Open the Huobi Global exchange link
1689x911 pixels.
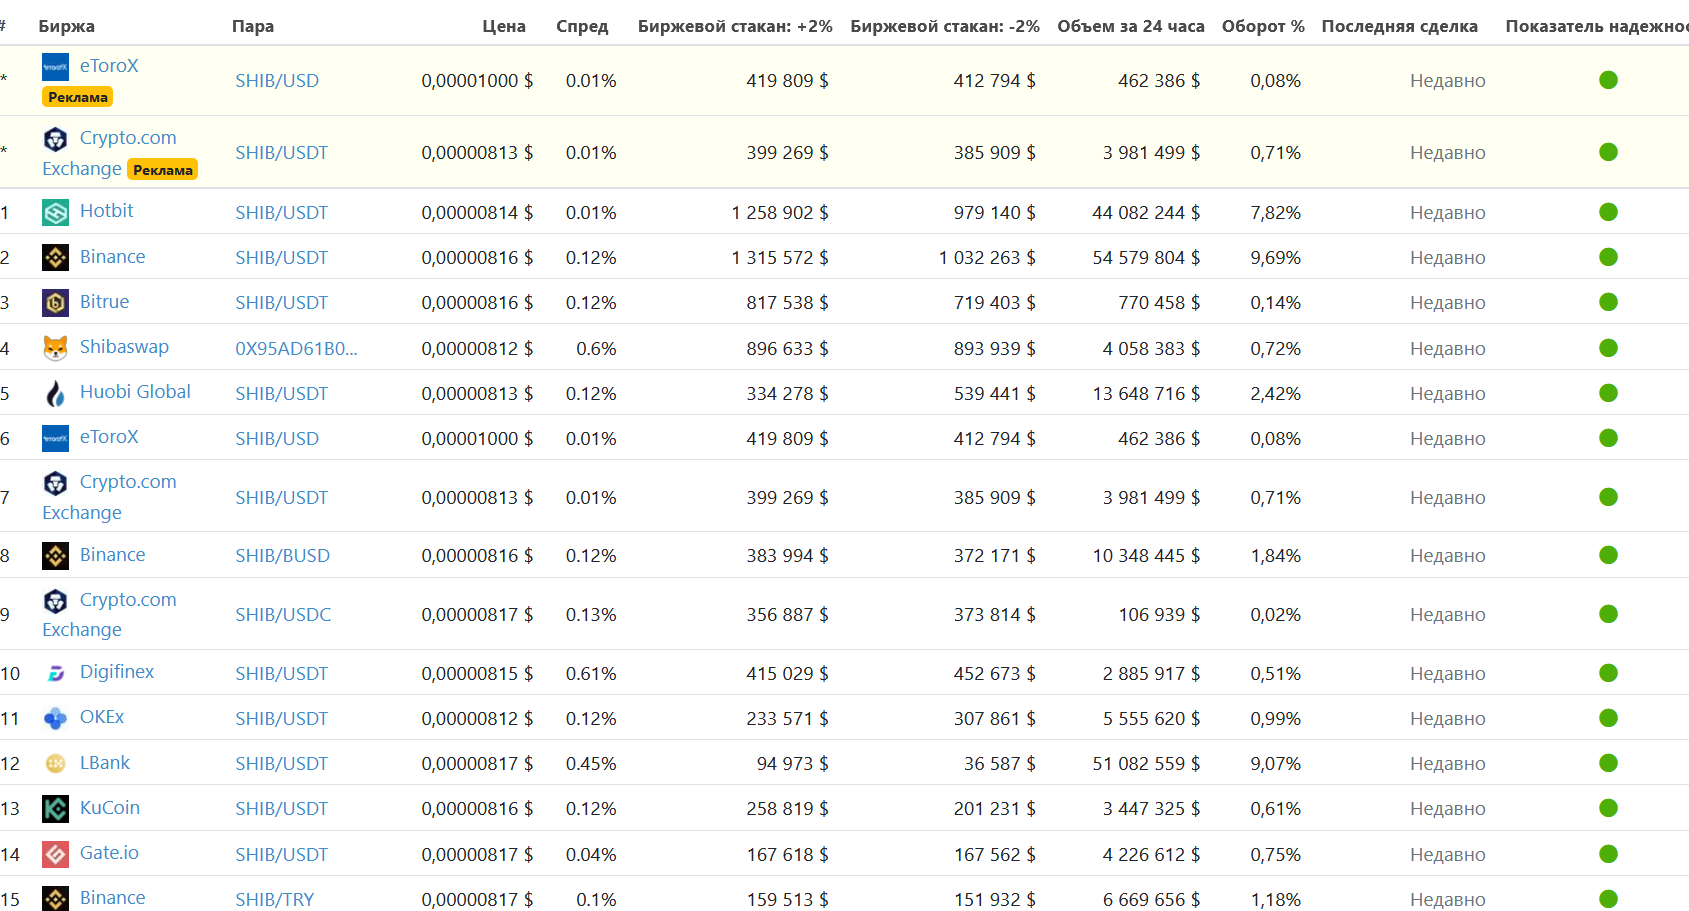click(x=135, y=392)
